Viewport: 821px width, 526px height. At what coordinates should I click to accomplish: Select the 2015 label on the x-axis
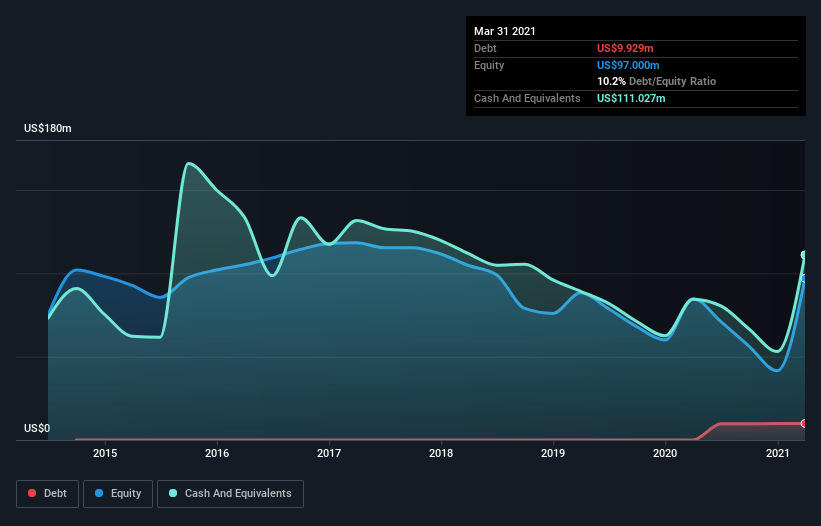[105, 454]
